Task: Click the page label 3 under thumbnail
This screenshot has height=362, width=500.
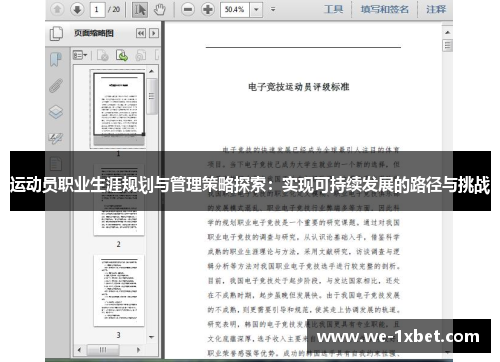Action: [118, 335]
